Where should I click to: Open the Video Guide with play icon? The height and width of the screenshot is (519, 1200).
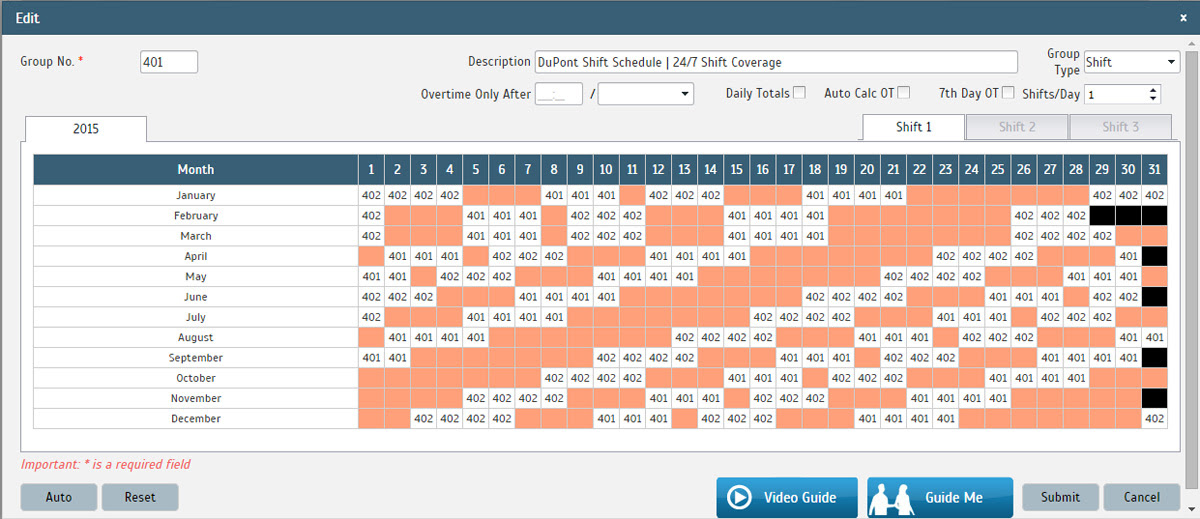[x=787, y=497]
